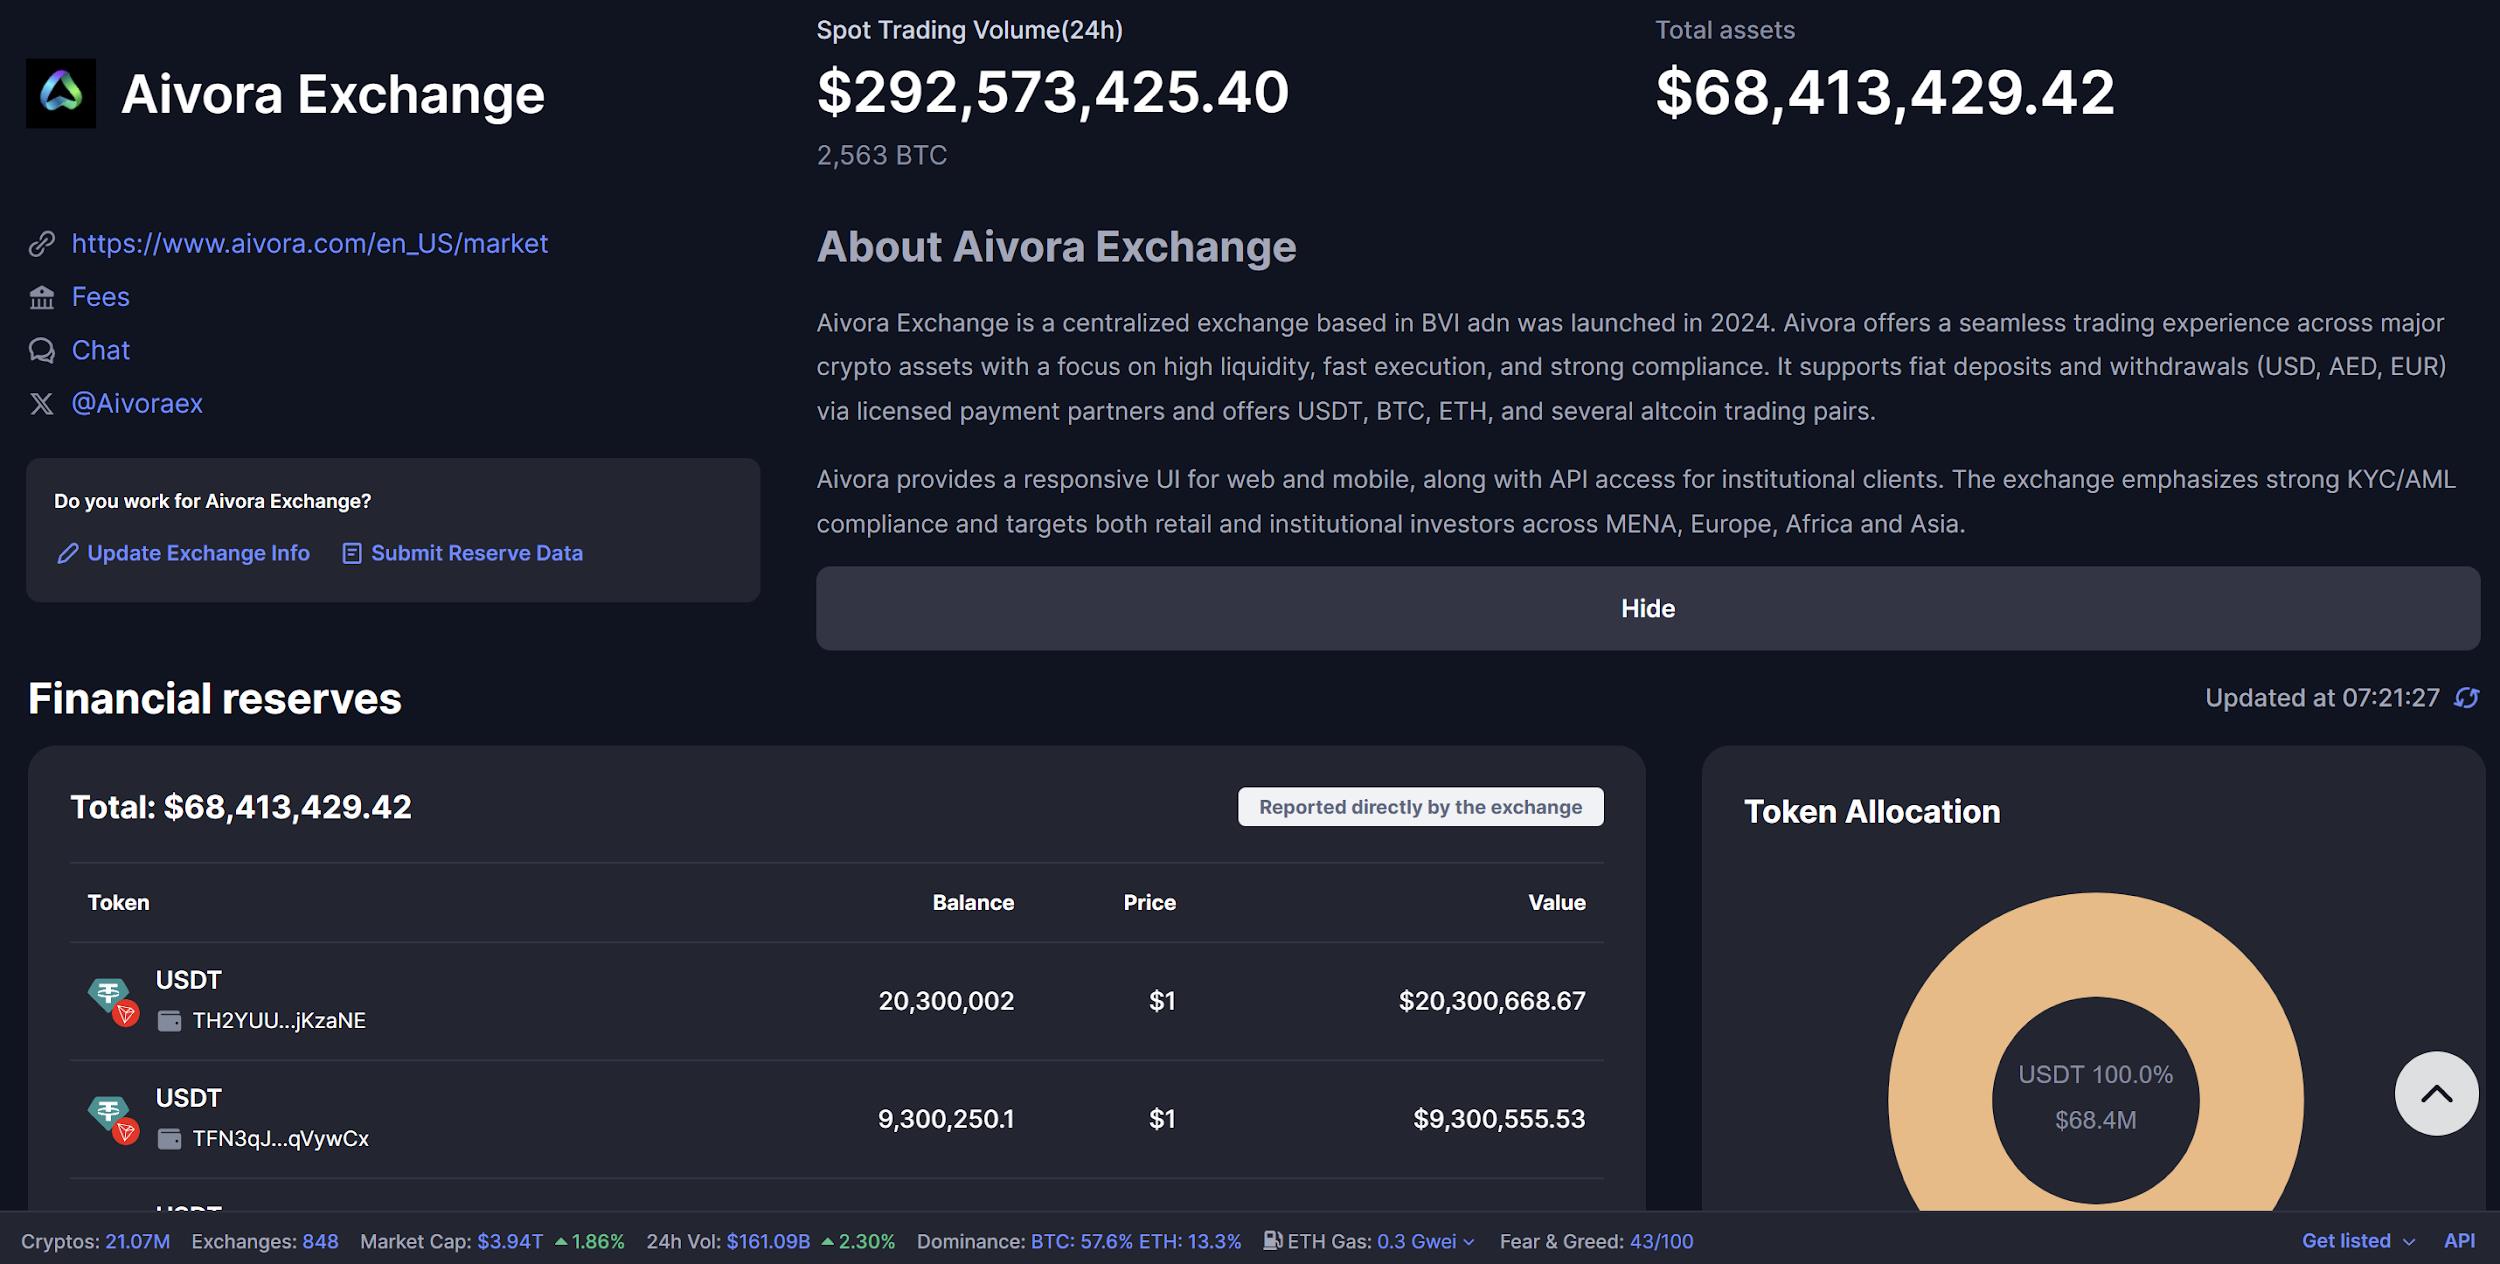
Task: Click the X logo beside @Aivoraex
Action: coord(42,403)
